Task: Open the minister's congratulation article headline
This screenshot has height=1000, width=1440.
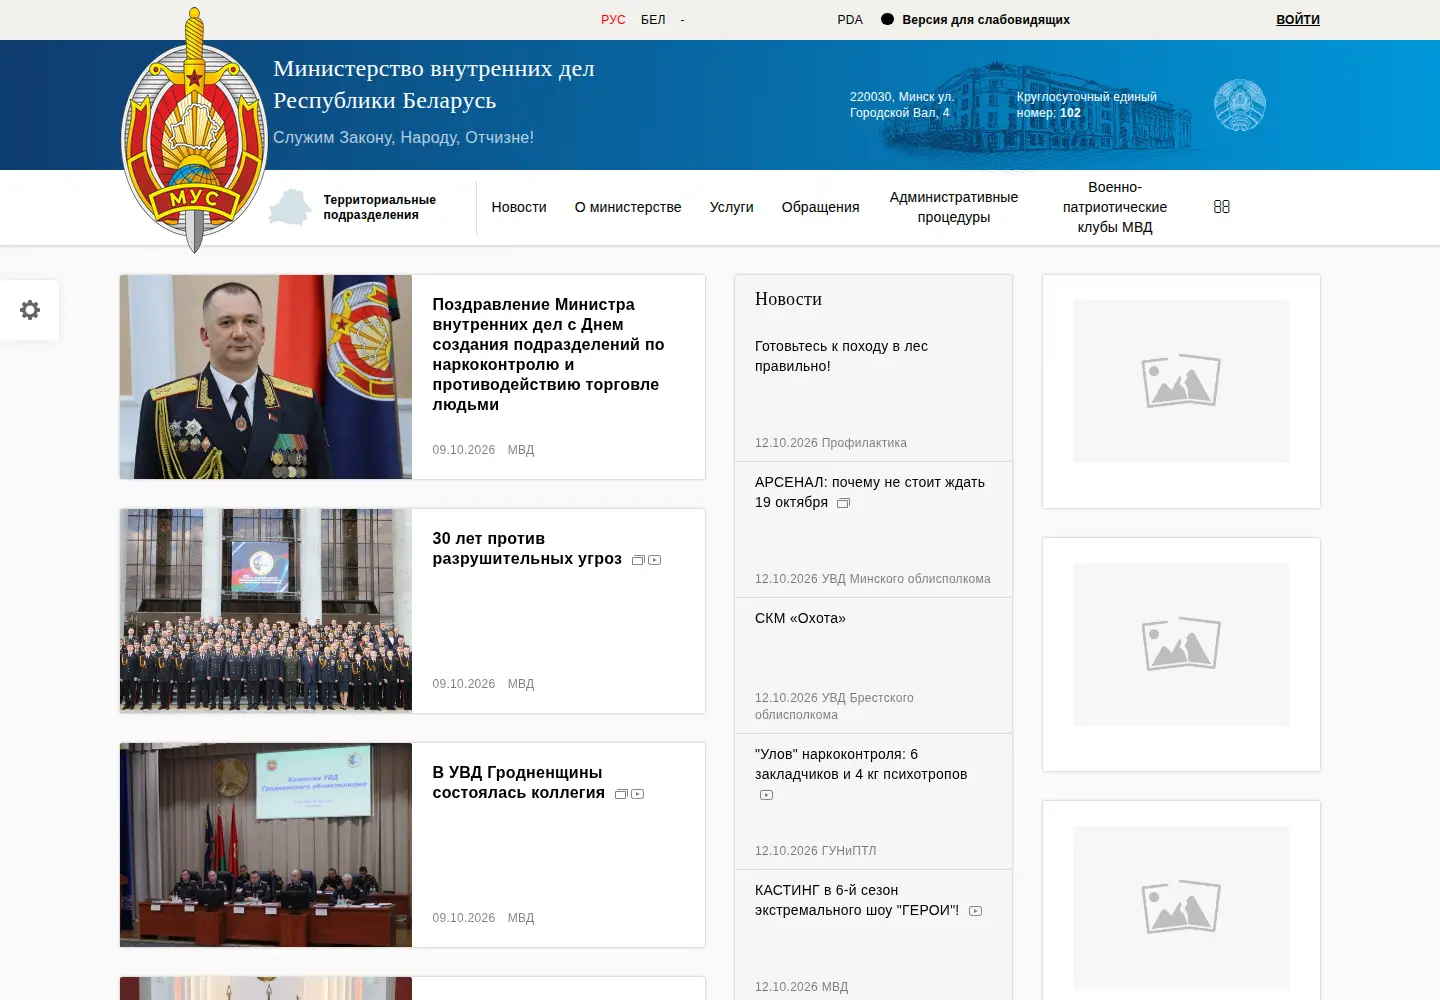Action: (x=548, y=354)
